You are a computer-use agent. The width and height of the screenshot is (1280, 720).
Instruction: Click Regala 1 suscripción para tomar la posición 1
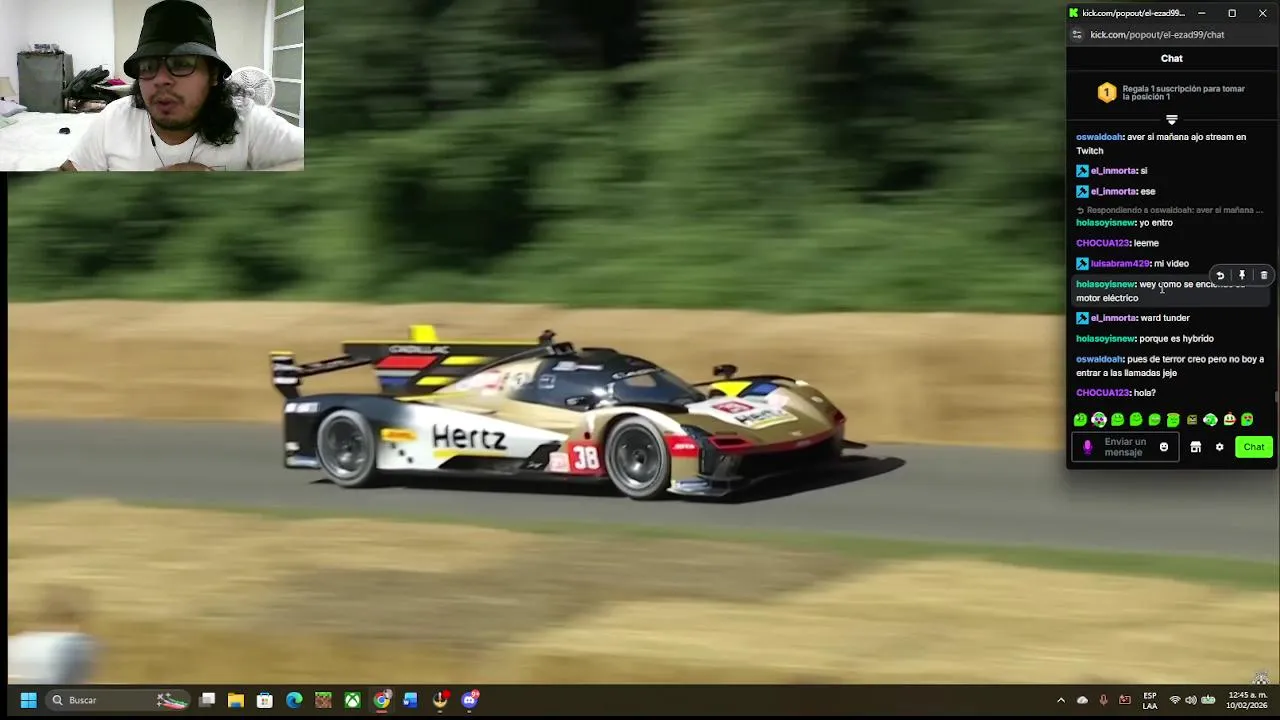point(1183,93)
